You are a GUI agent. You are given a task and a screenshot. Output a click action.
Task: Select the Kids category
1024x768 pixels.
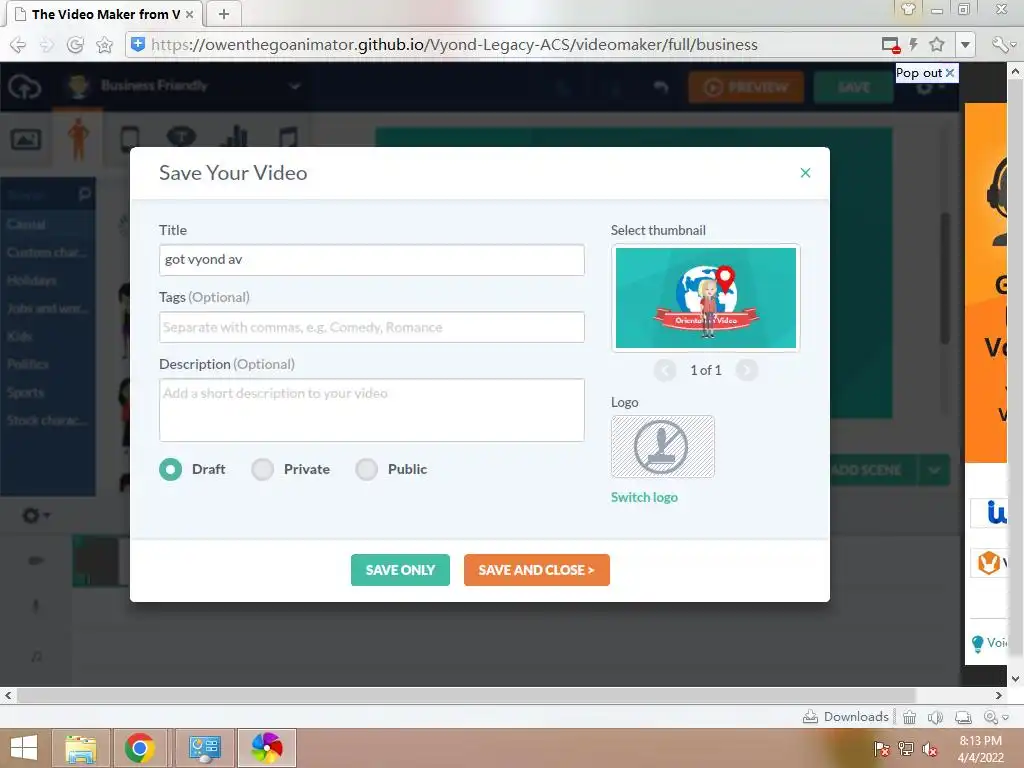pos(47,336)
